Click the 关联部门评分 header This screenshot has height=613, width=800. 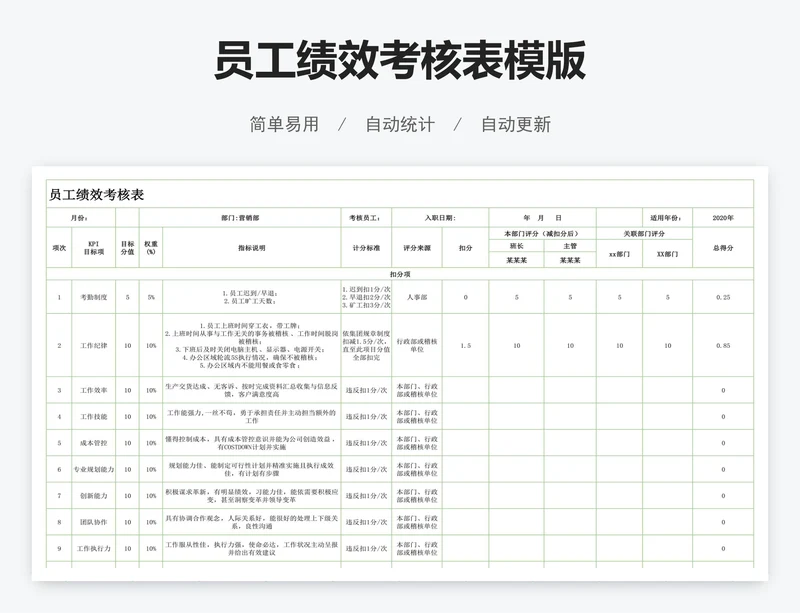coord(644,234)
